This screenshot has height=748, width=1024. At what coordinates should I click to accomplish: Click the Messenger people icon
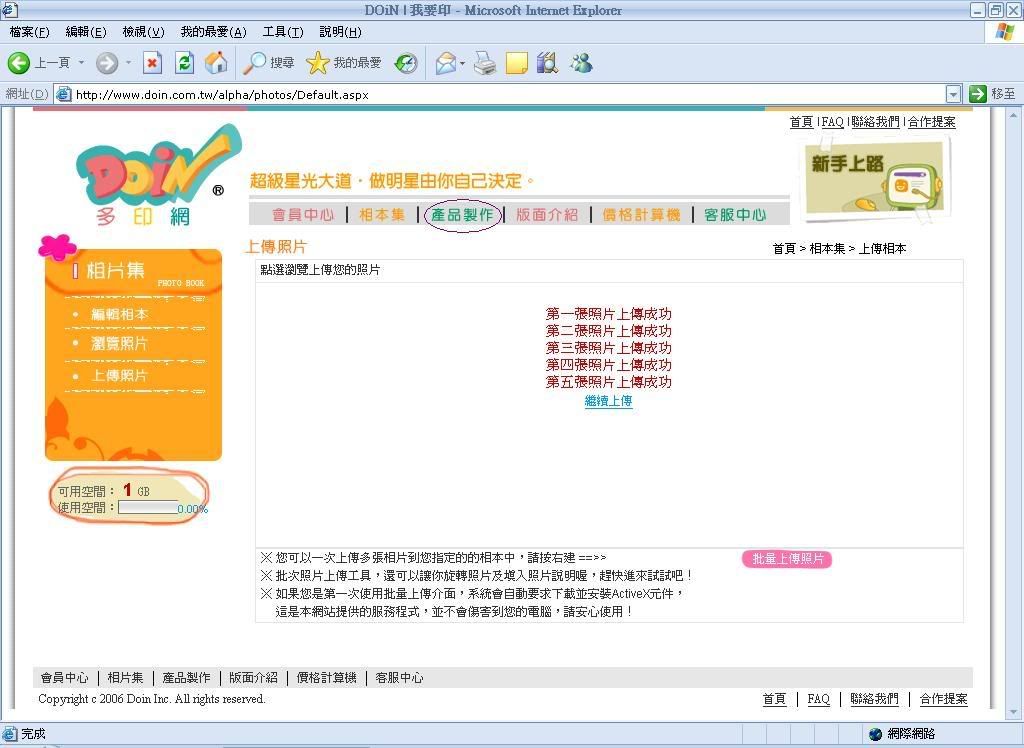click(580, 63)
